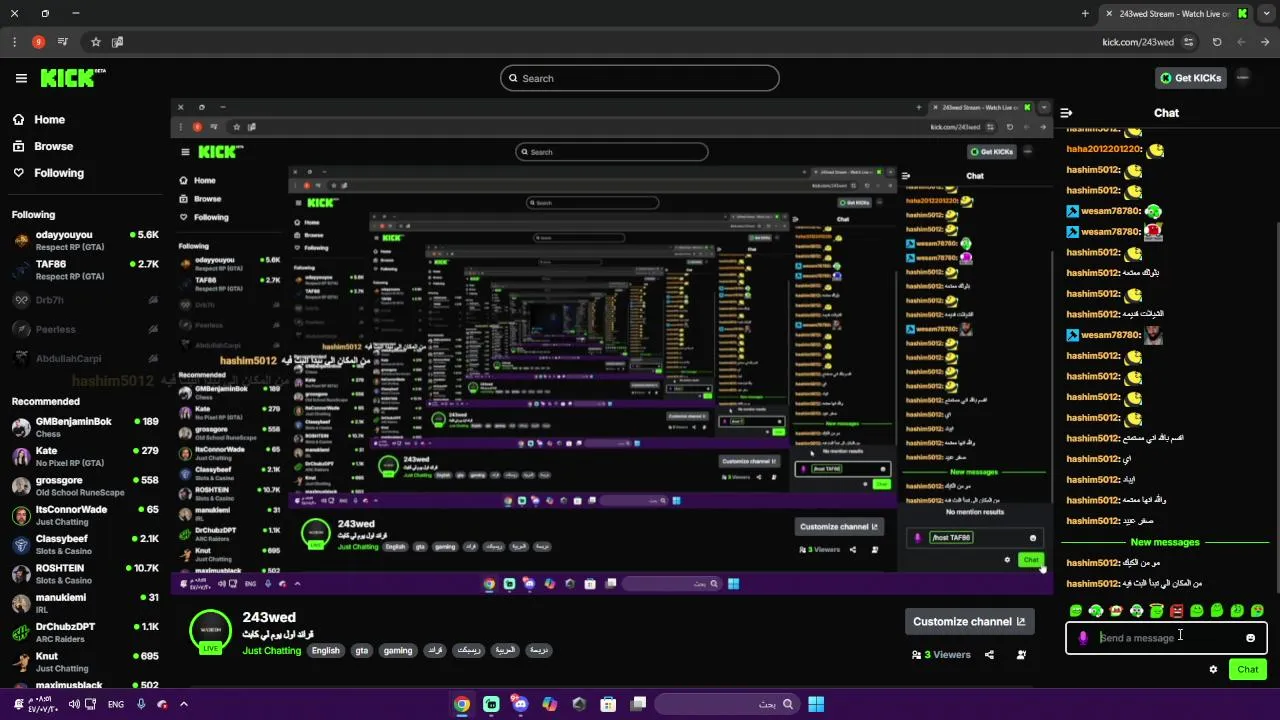The height and width of the screenshot is (720, 1280).
Task: Click the share icon below the stream
Action: (x=989, y=655)
